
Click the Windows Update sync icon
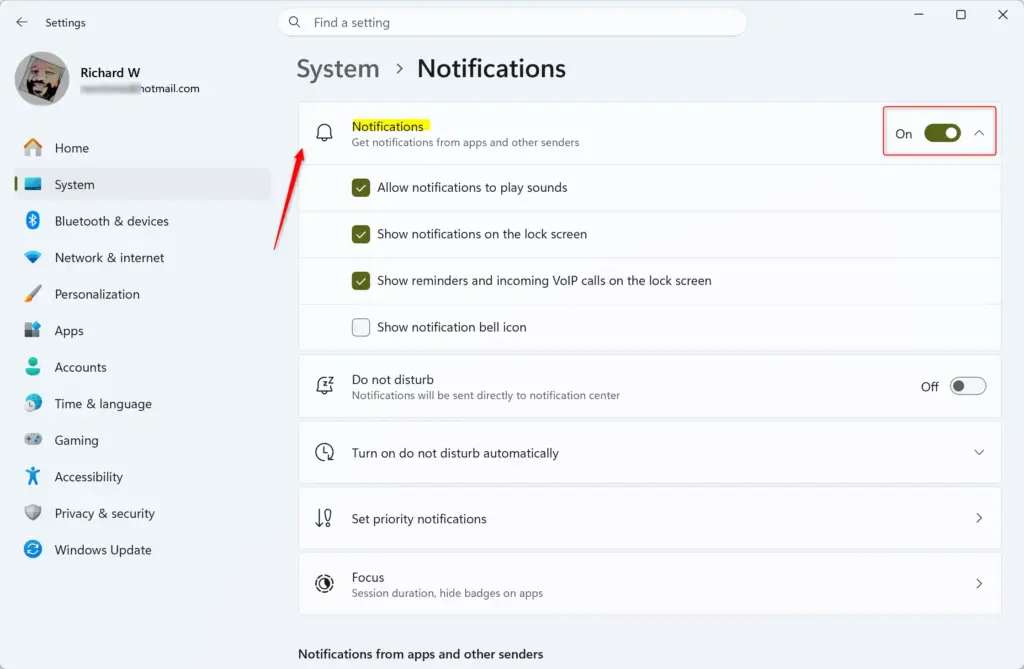pyautogui.click(x=33, y=549)
